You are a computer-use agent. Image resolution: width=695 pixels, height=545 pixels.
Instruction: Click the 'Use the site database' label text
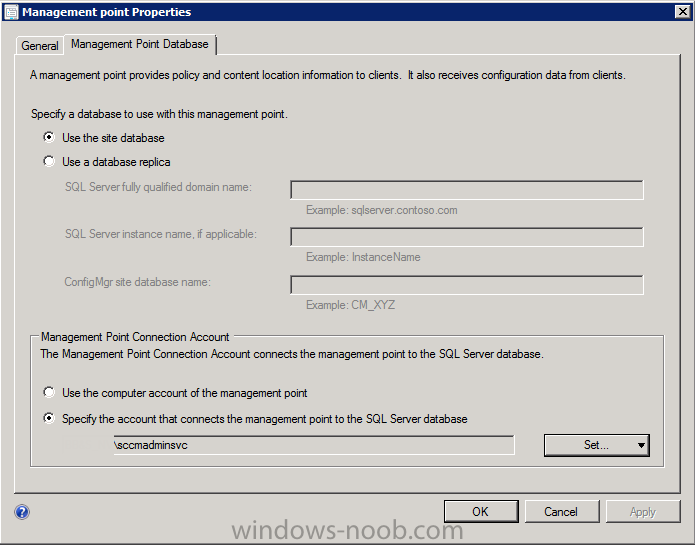tap(113, 138)
